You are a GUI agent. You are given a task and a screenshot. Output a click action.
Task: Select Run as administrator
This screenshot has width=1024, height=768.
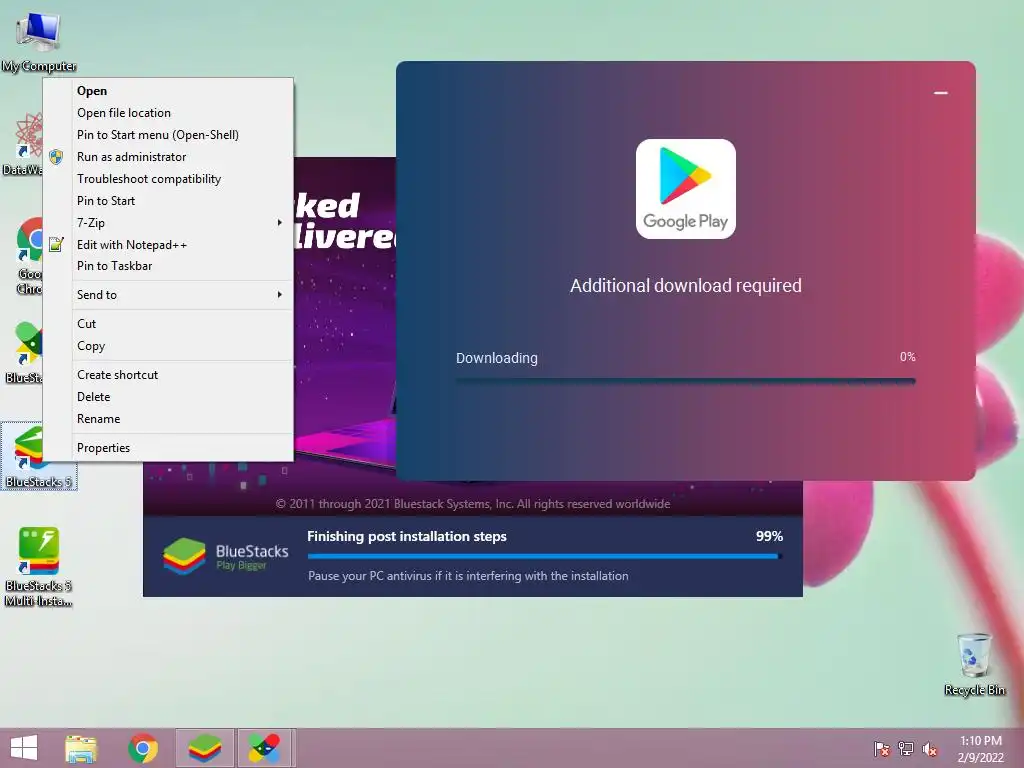168,157
